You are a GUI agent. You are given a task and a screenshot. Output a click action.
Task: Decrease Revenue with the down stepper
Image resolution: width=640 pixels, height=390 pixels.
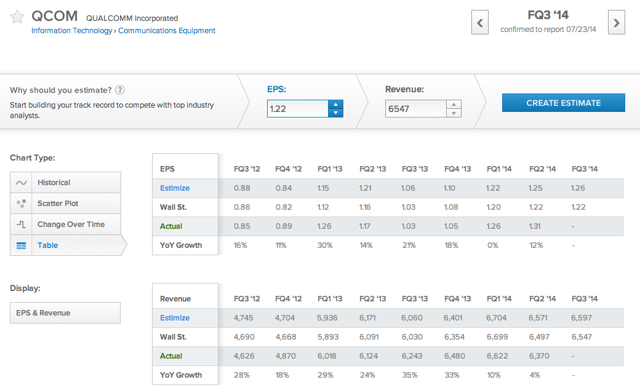coord(453,113)
